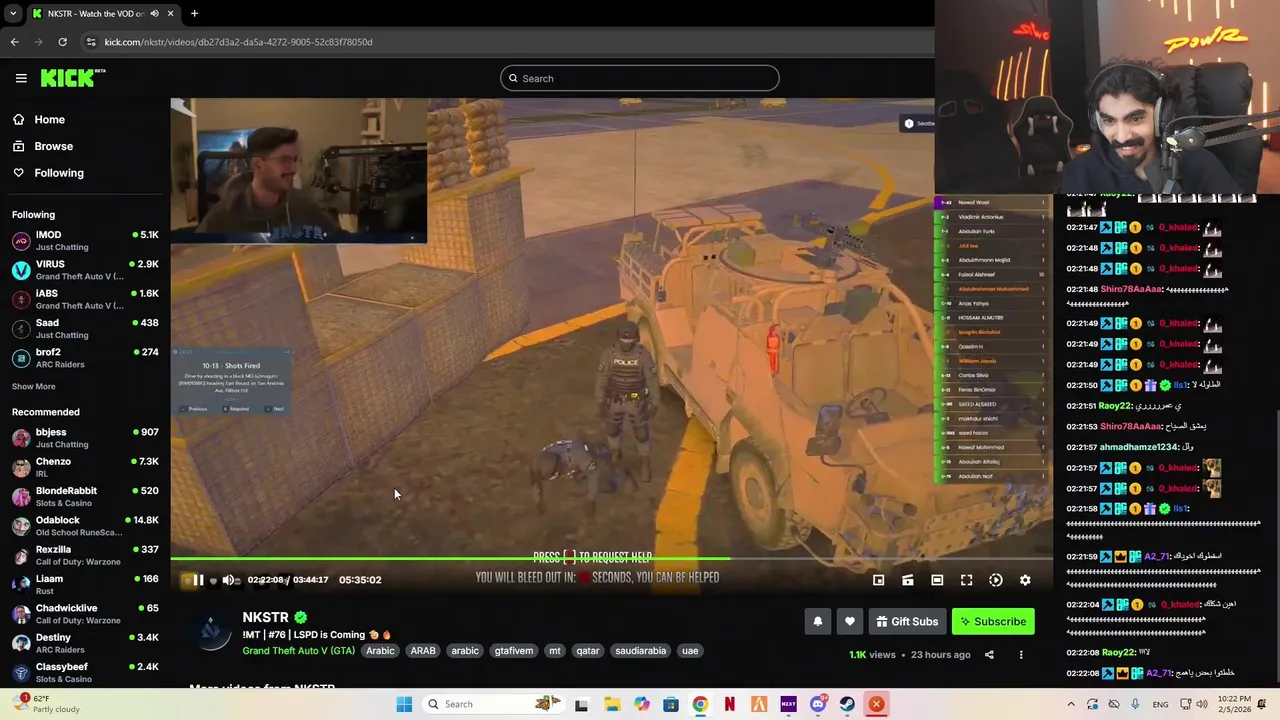Open Following in sidebar
1280x720 pixels.
tap(85, 173)
